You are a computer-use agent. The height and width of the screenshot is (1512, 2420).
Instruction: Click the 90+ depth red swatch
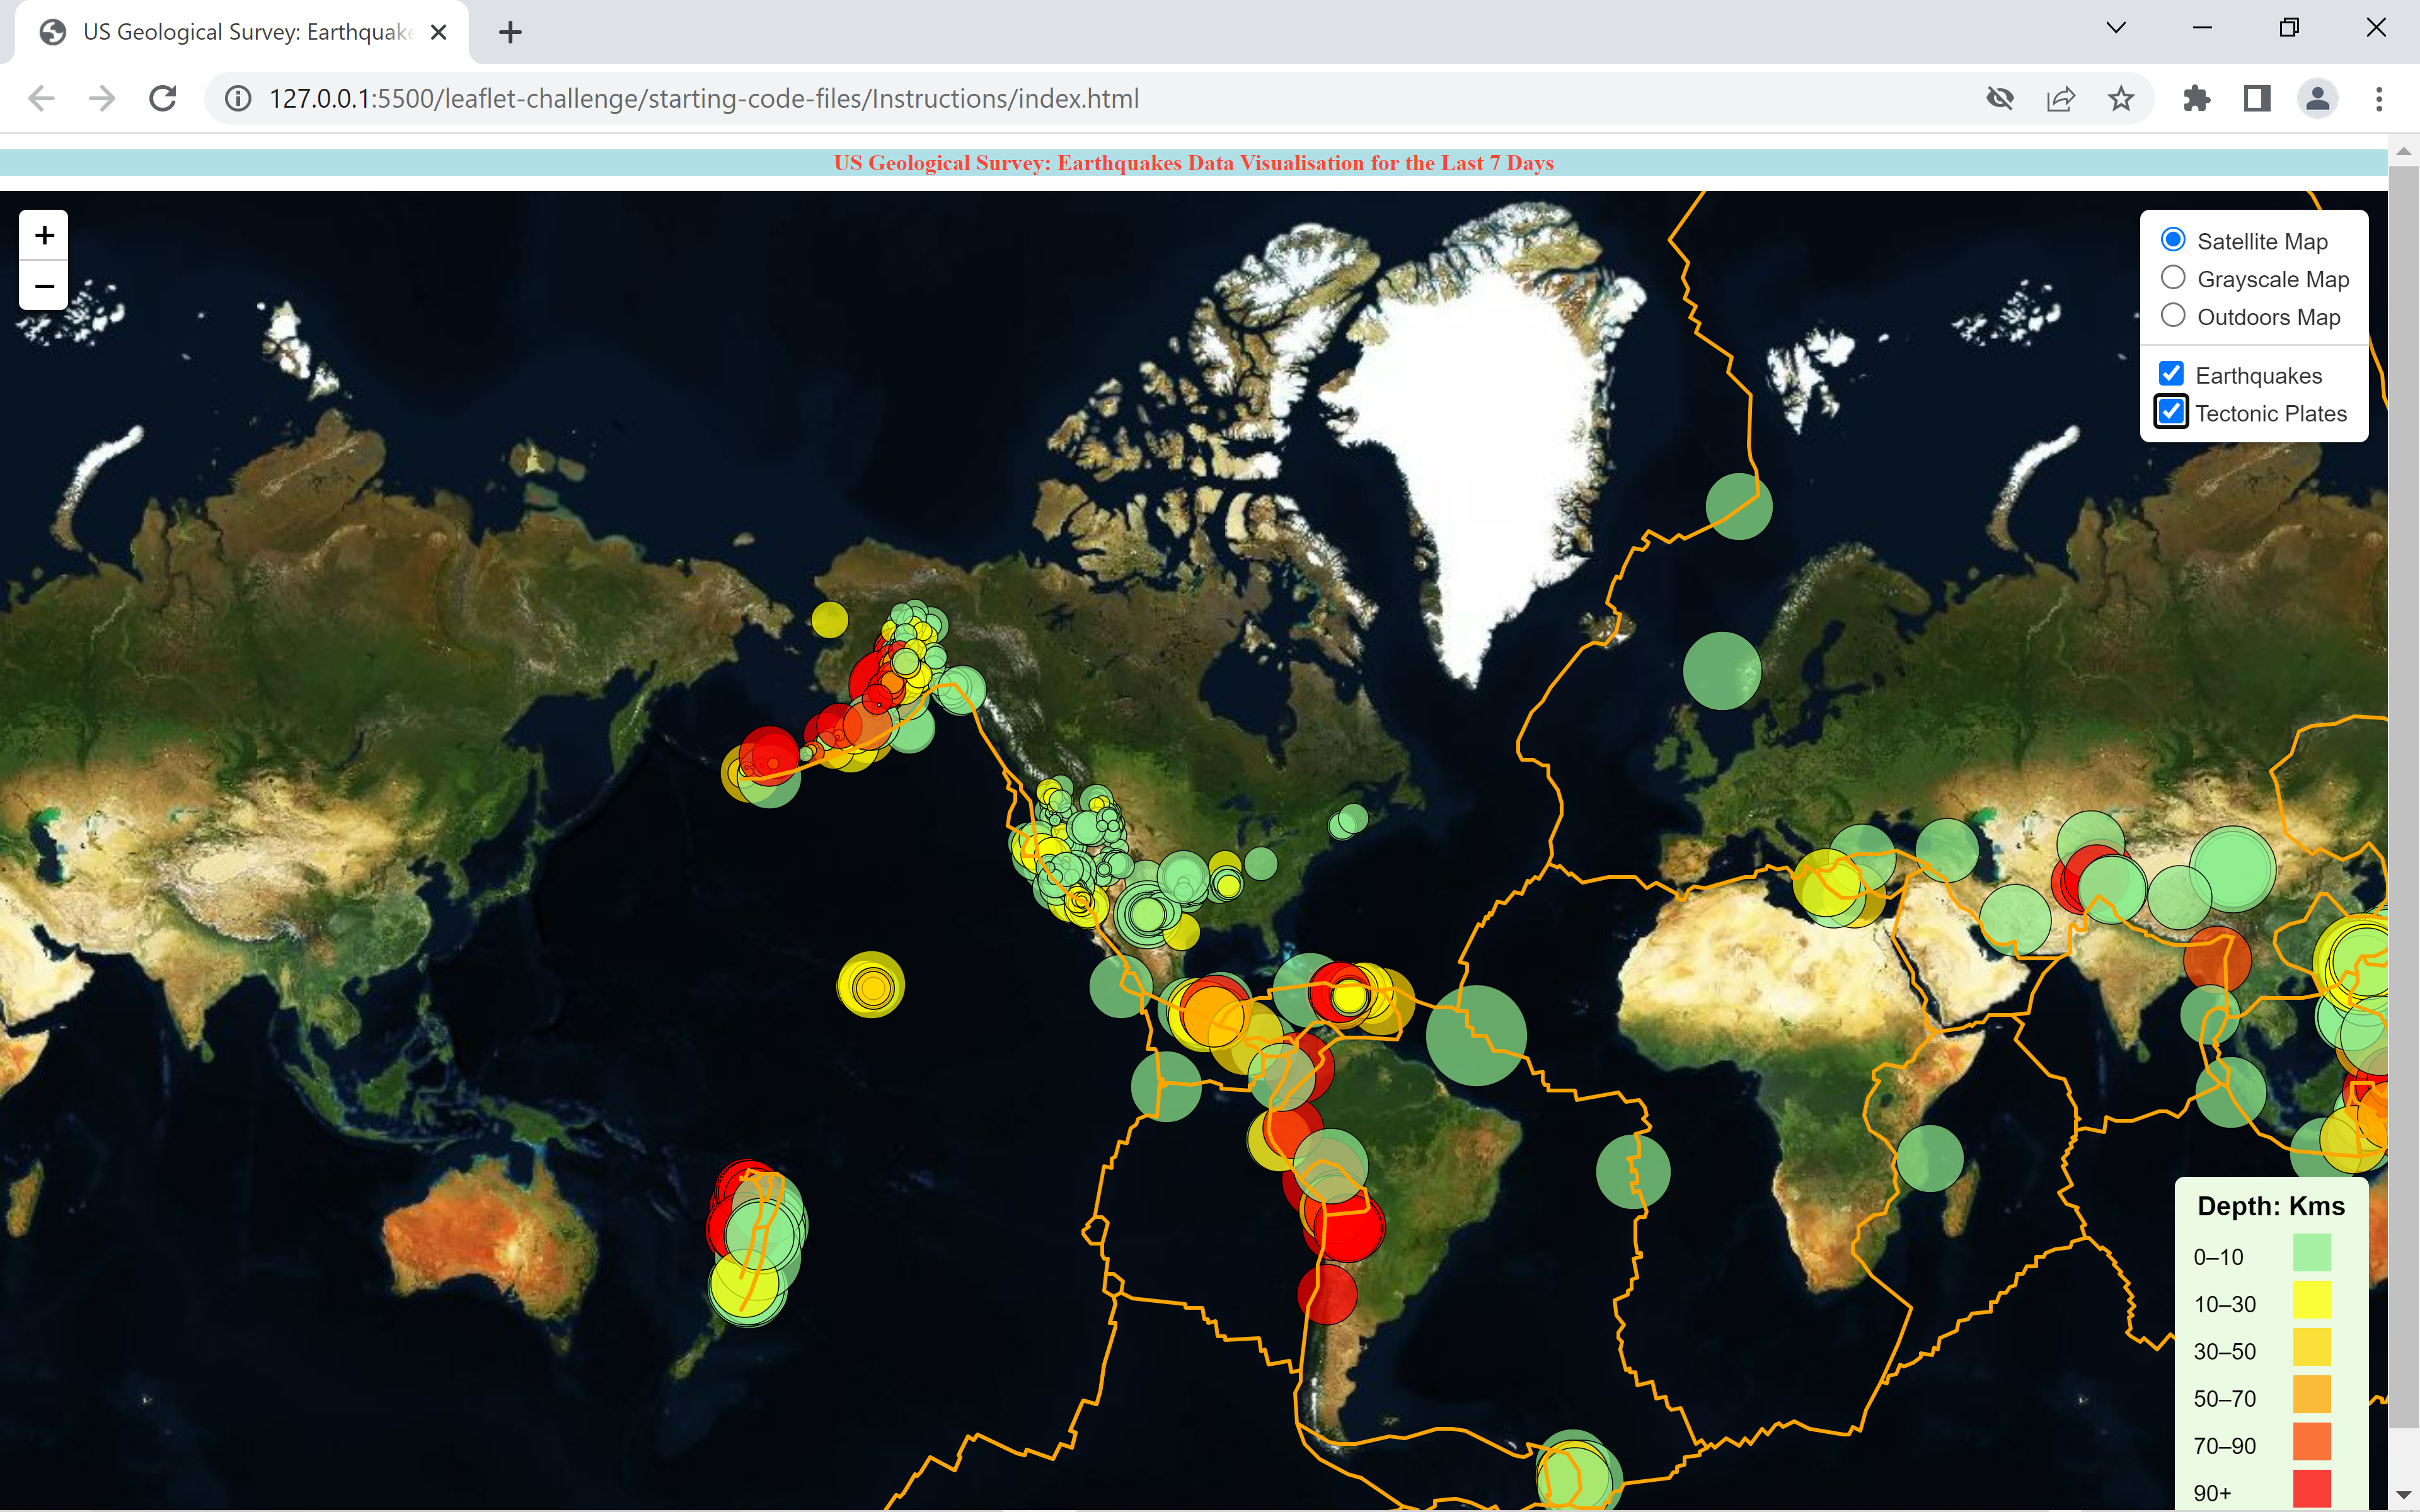click(x=2312, y=1489)
